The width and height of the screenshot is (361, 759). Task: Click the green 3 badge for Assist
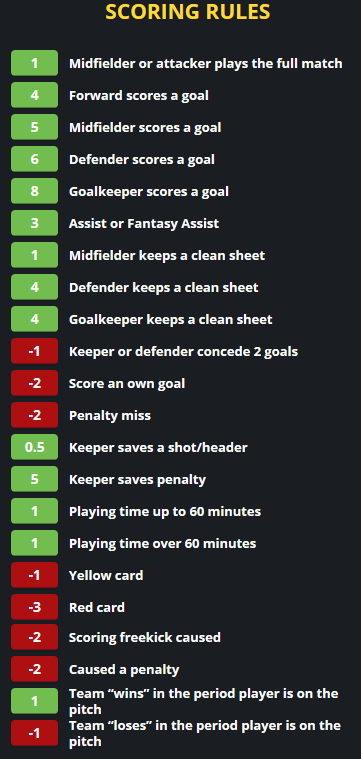(x=34, y=223)
